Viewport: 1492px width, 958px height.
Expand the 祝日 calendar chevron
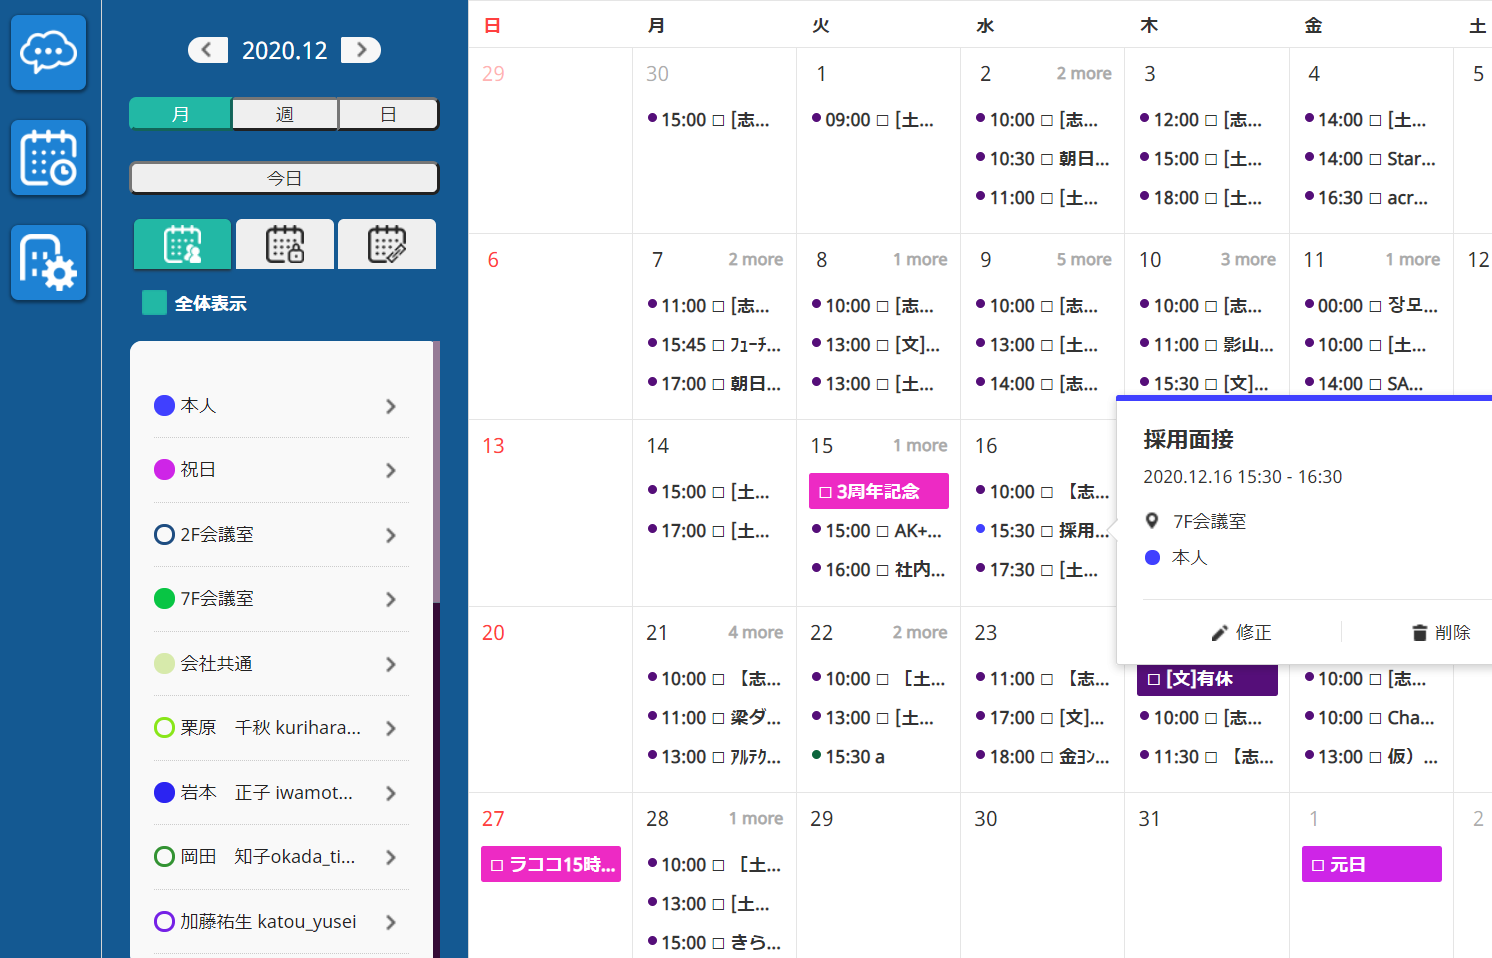tap(391, 470)
